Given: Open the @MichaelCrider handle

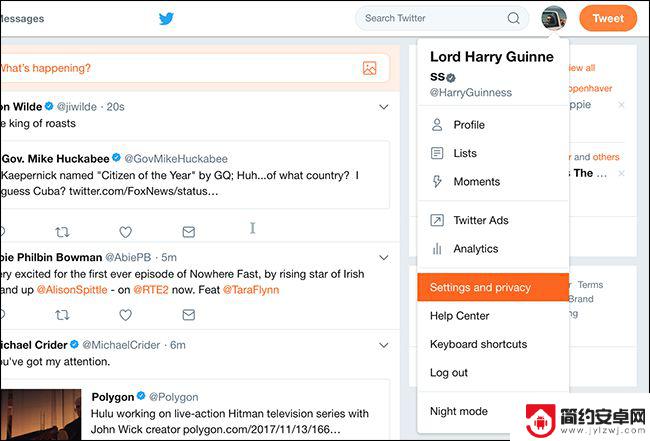Looking at the screenshot, I should pyautogui.click(x=121, y=345).
